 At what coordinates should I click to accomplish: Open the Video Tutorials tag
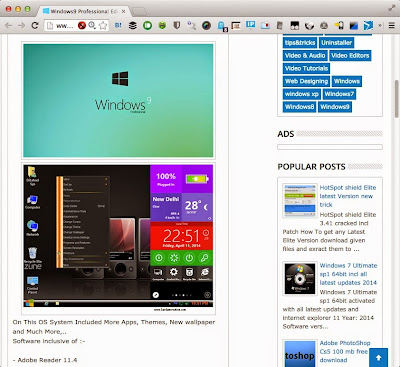pyautogui.click(x=306, y=68)
